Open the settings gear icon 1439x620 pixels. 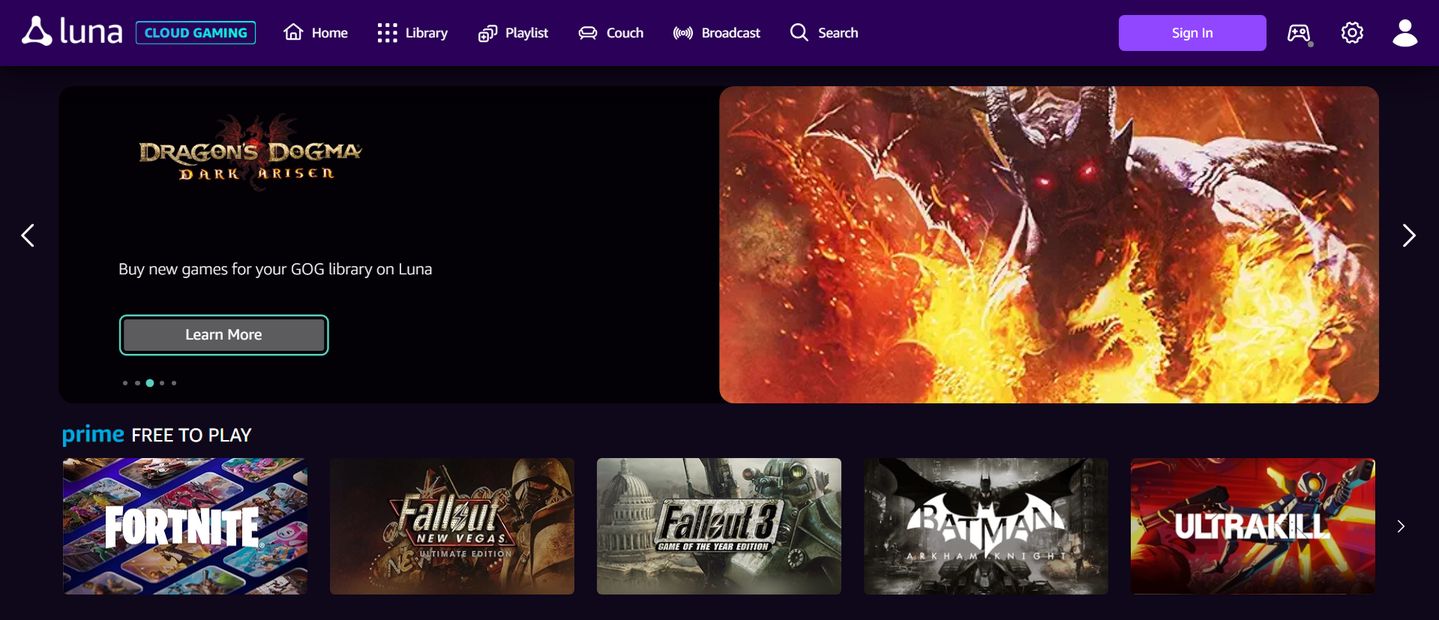pos(1352,33)
